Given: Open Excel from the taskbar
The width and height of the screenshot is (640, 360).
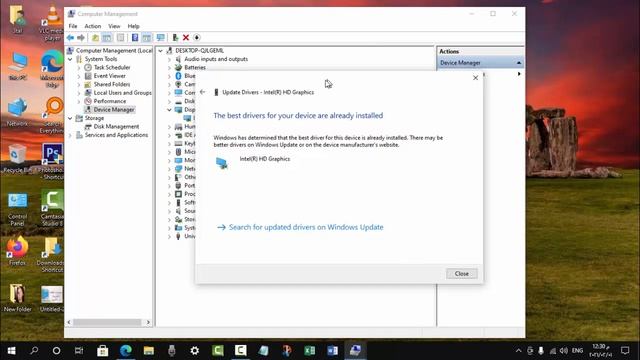Looking at the screenshot, I should coord(309,351).
